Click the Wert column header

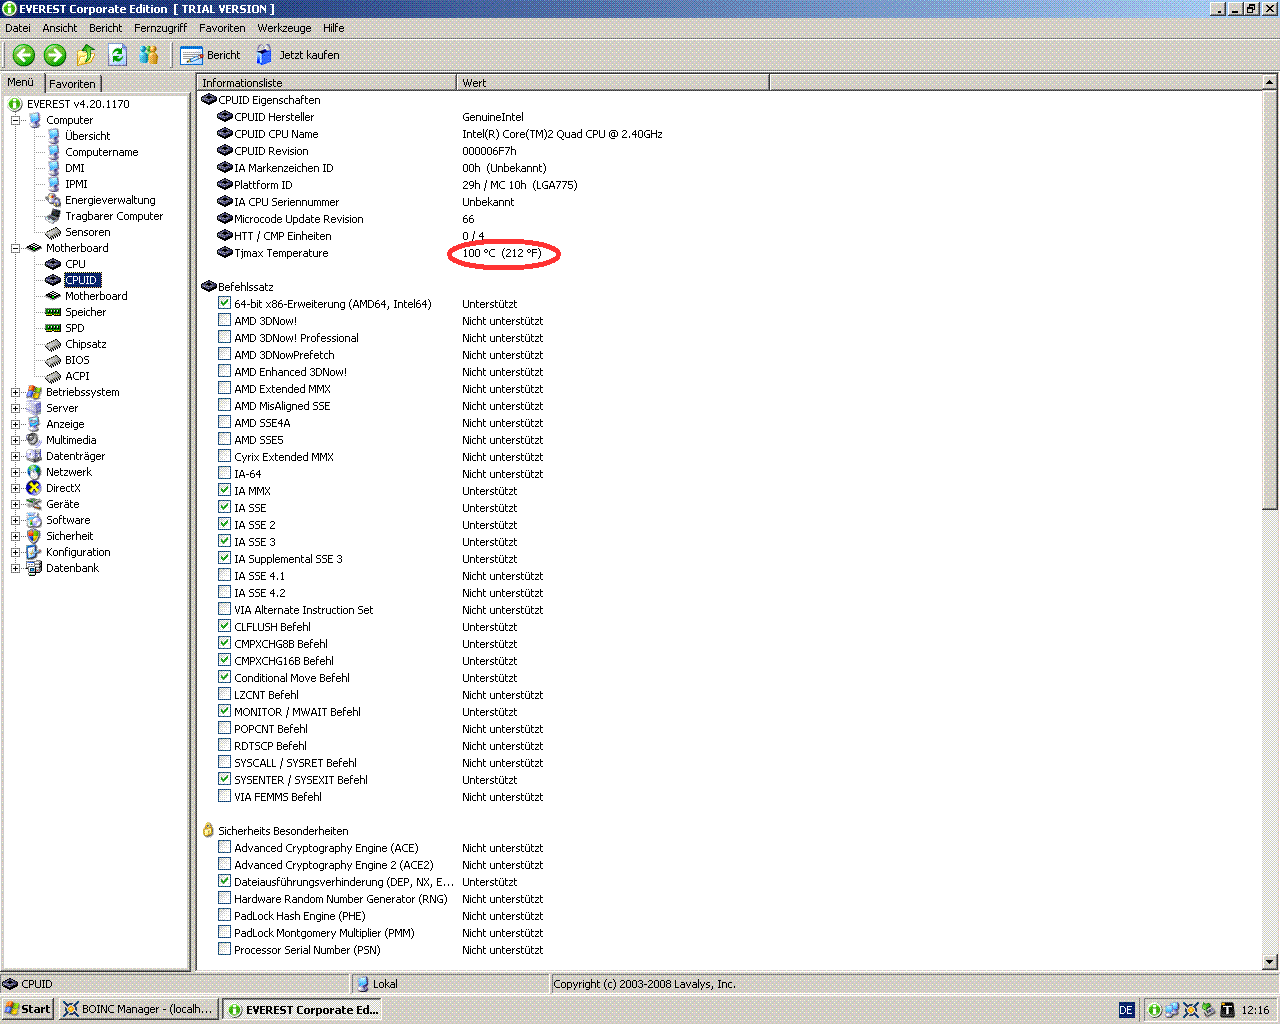tap(613, 83)
